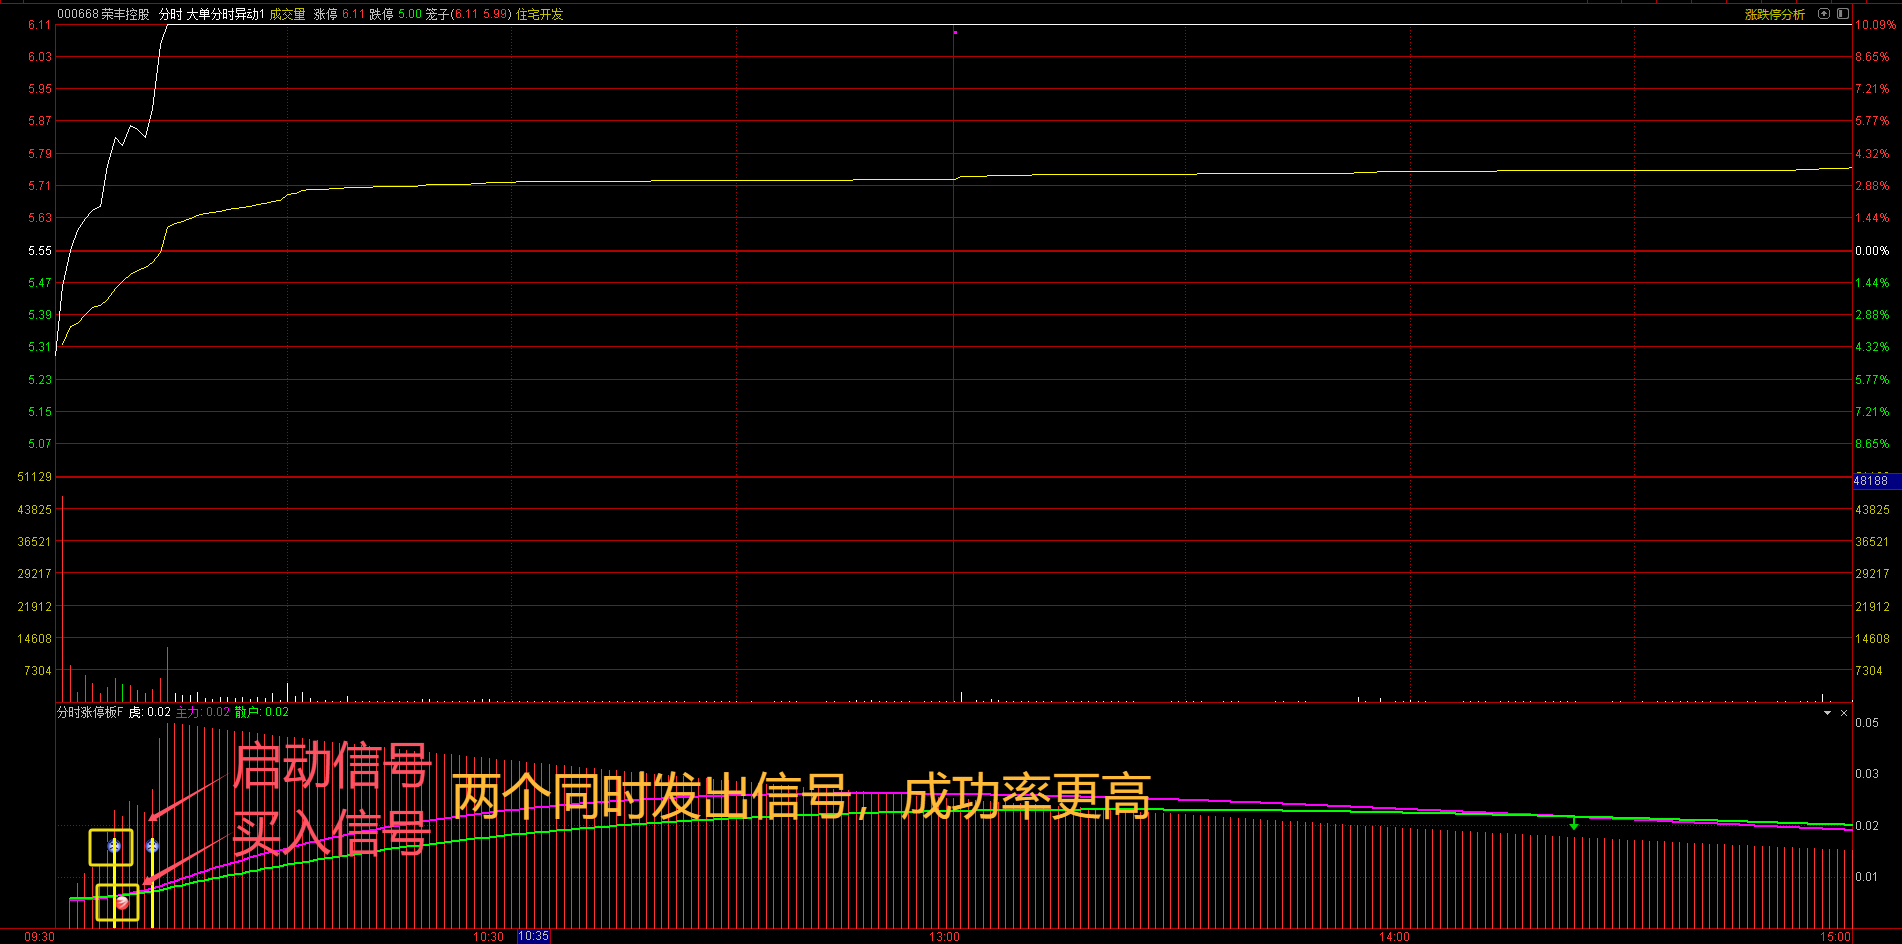The height and width of the screenshot is (944, 1902).
Task: Close the 分时涨停板F indicator panel
Action: click(x=1844, y=713)
